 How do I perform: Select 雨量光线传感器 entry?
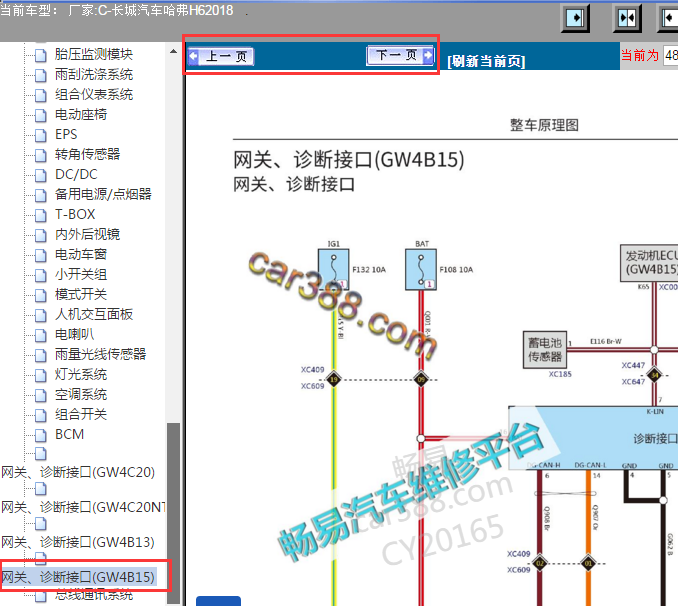point(100,354)
